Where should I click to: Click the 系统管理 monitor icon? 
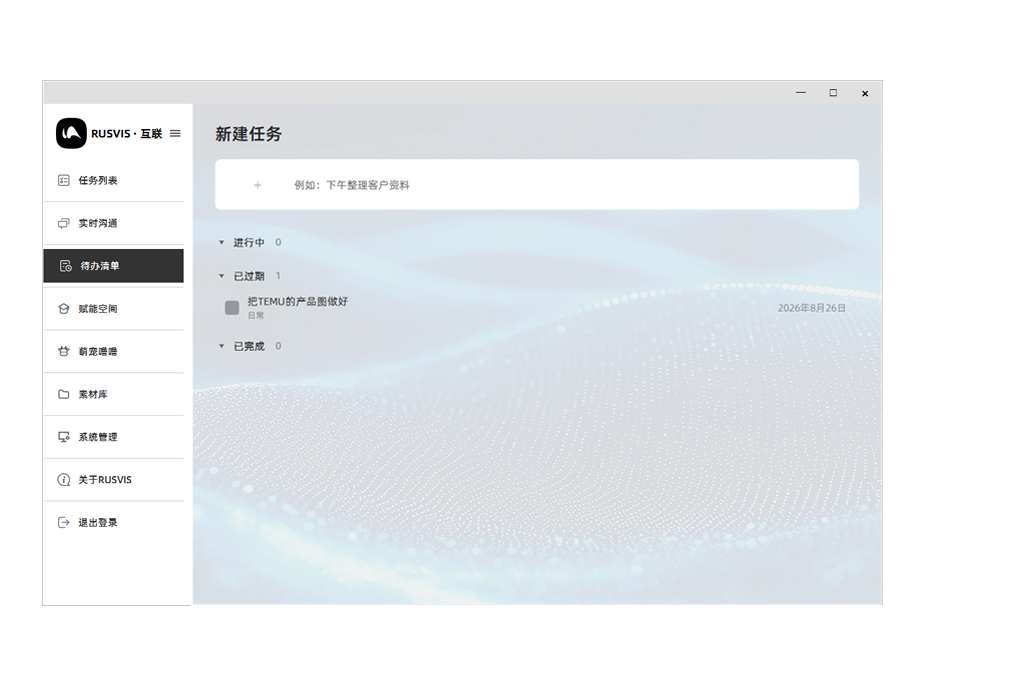(x=63, y=437)
